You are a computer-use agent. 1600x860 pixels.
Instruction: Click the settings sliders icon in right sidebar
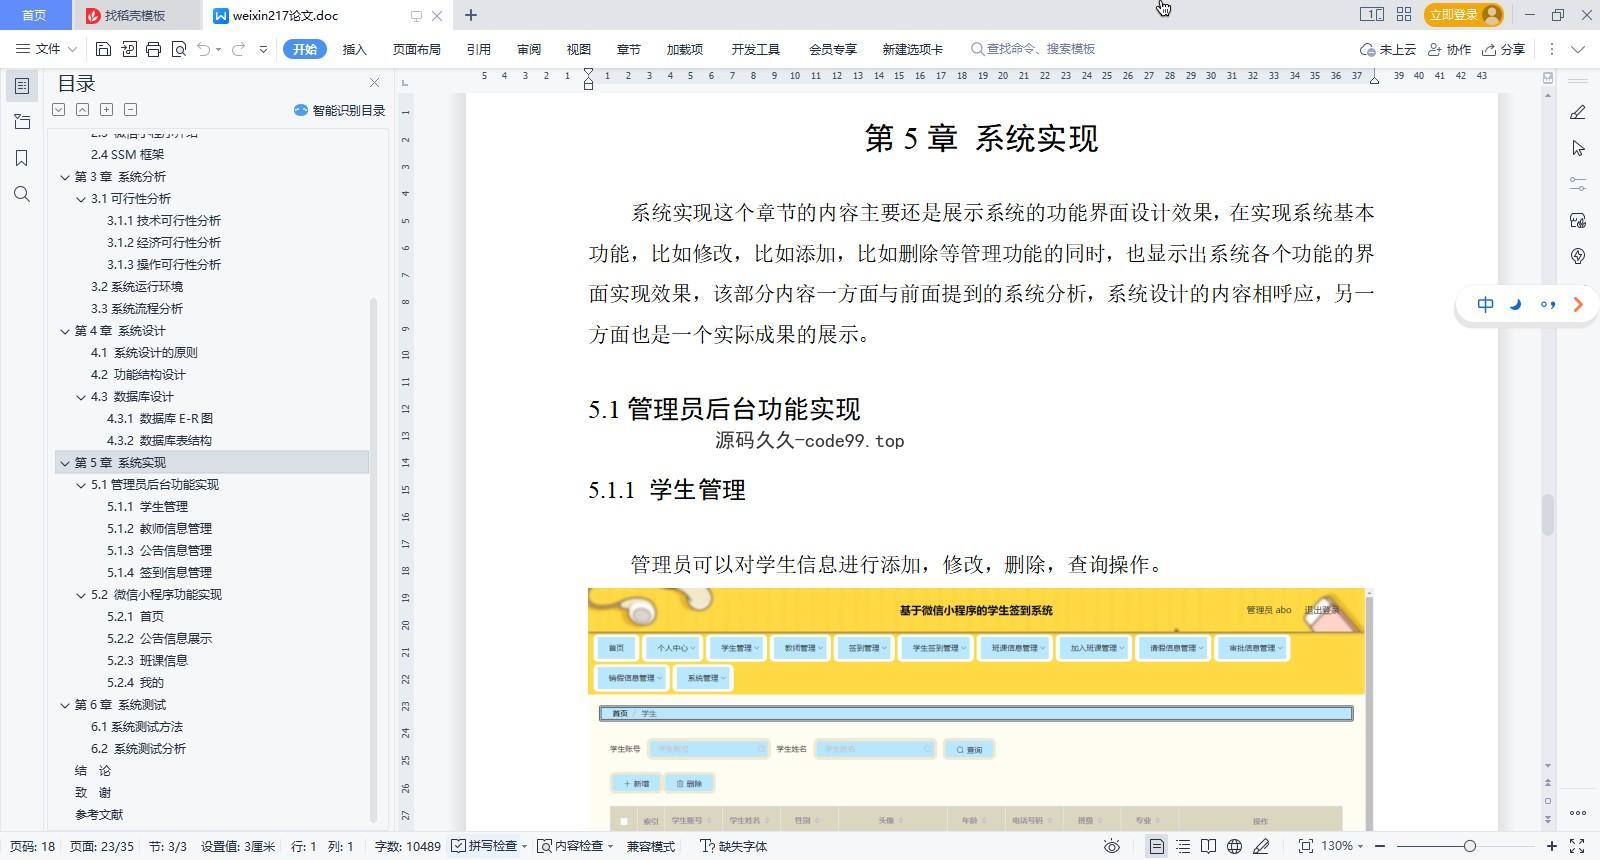pyautogui.click(x=1578, y=184)
